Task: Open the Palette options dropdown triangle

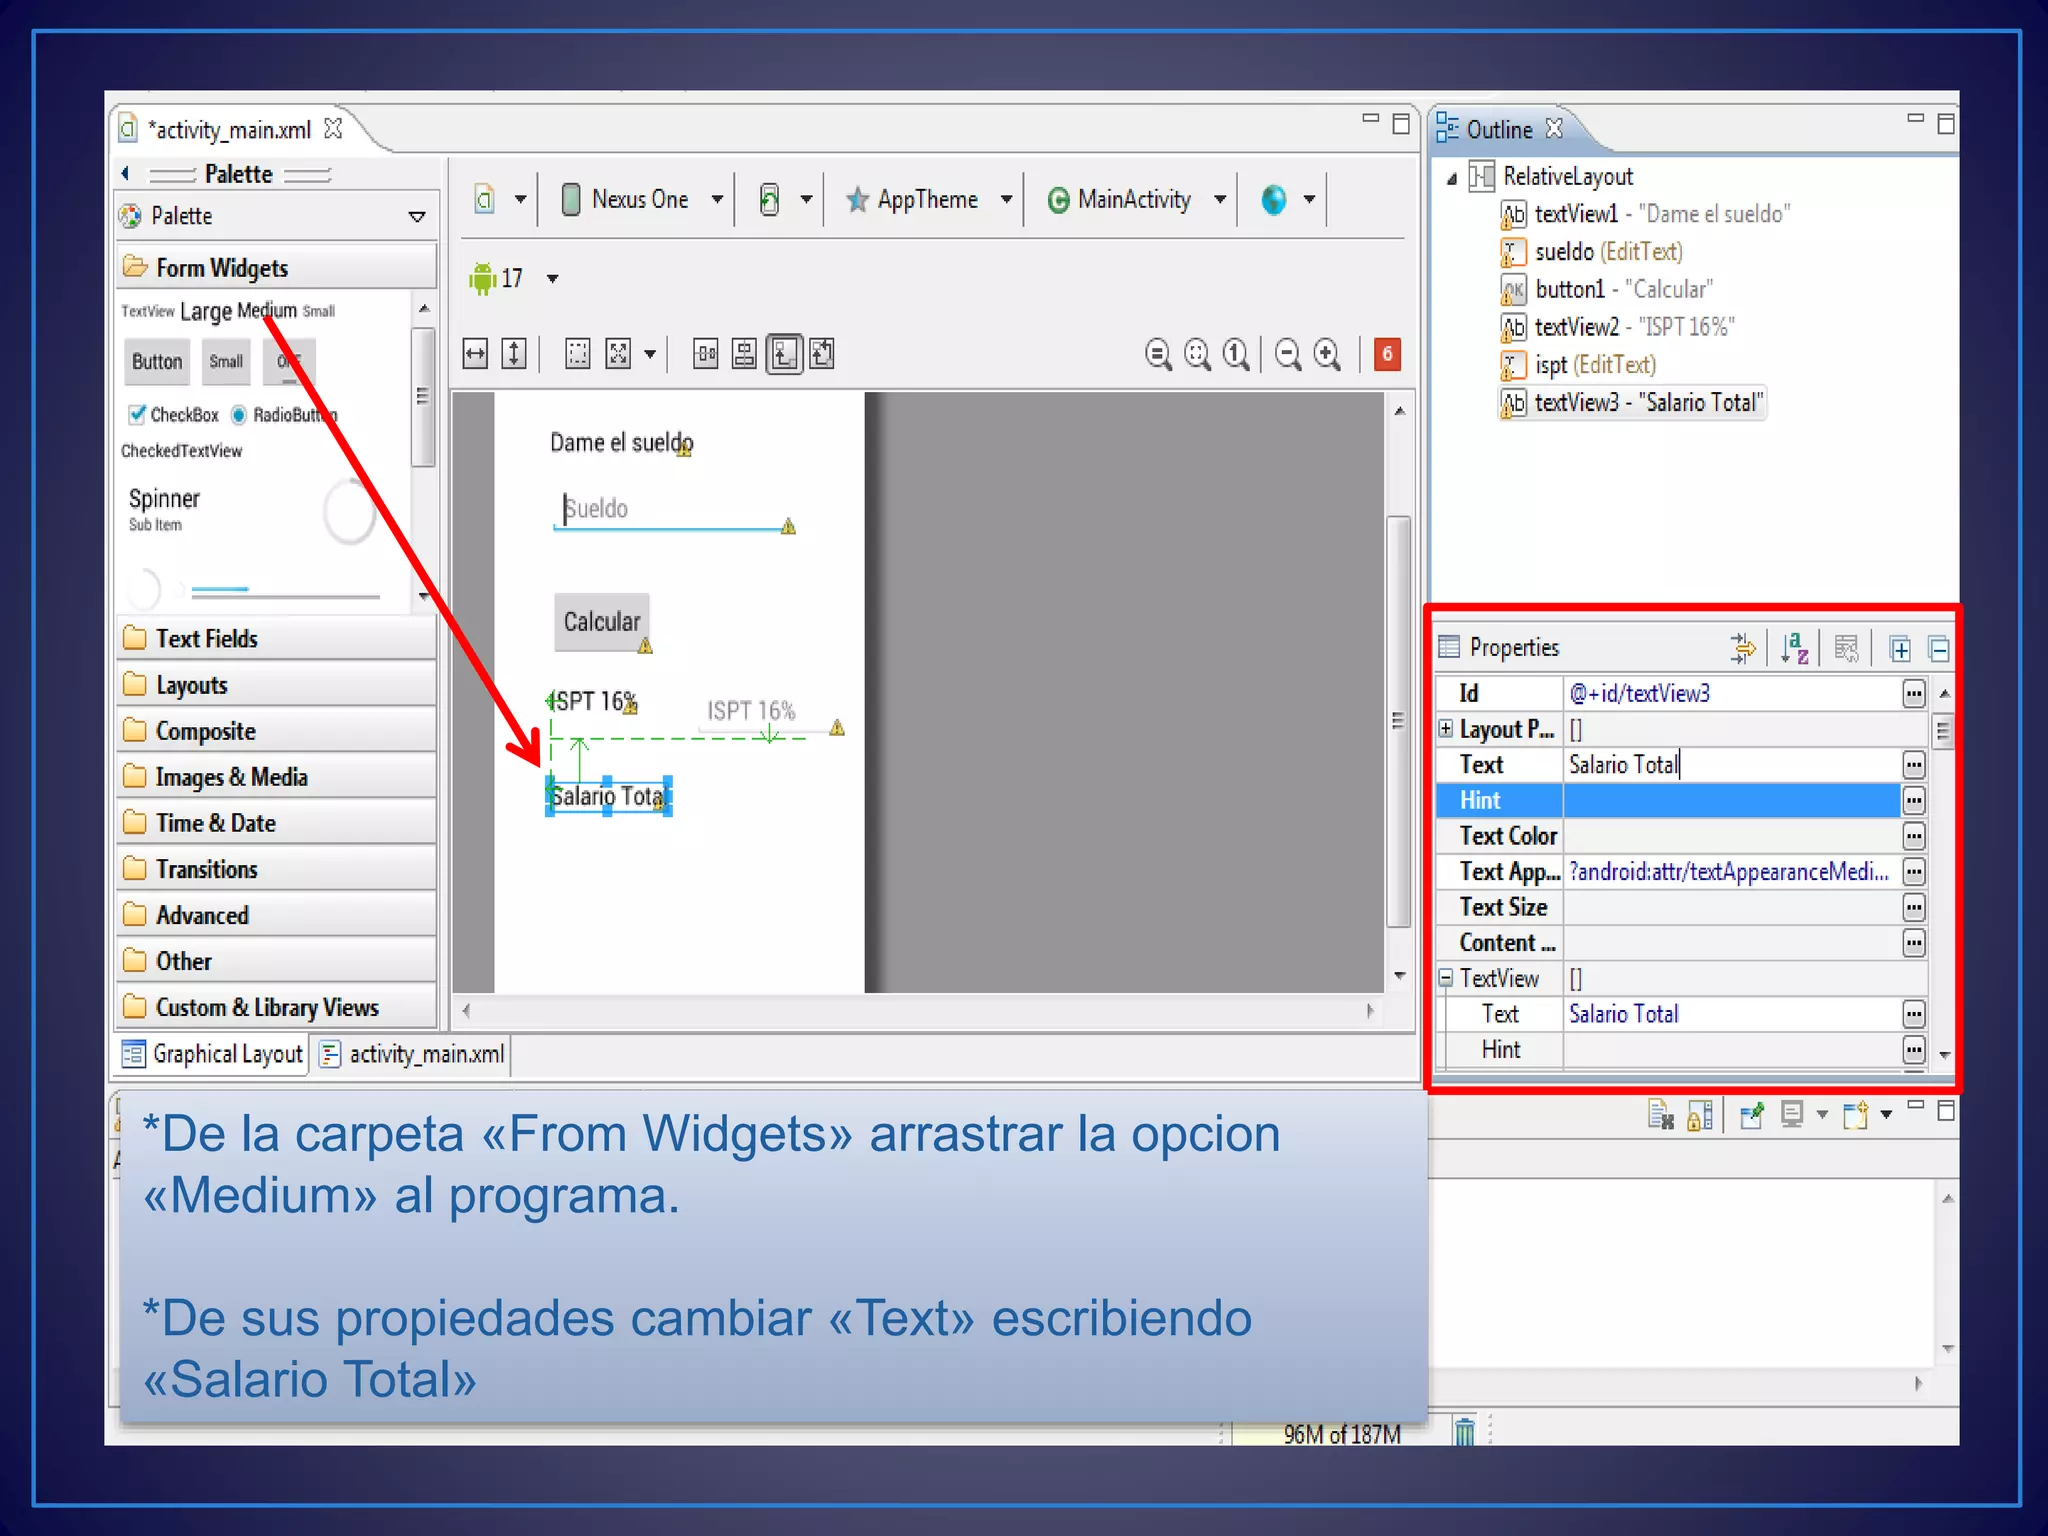Action: coord(417,216)
